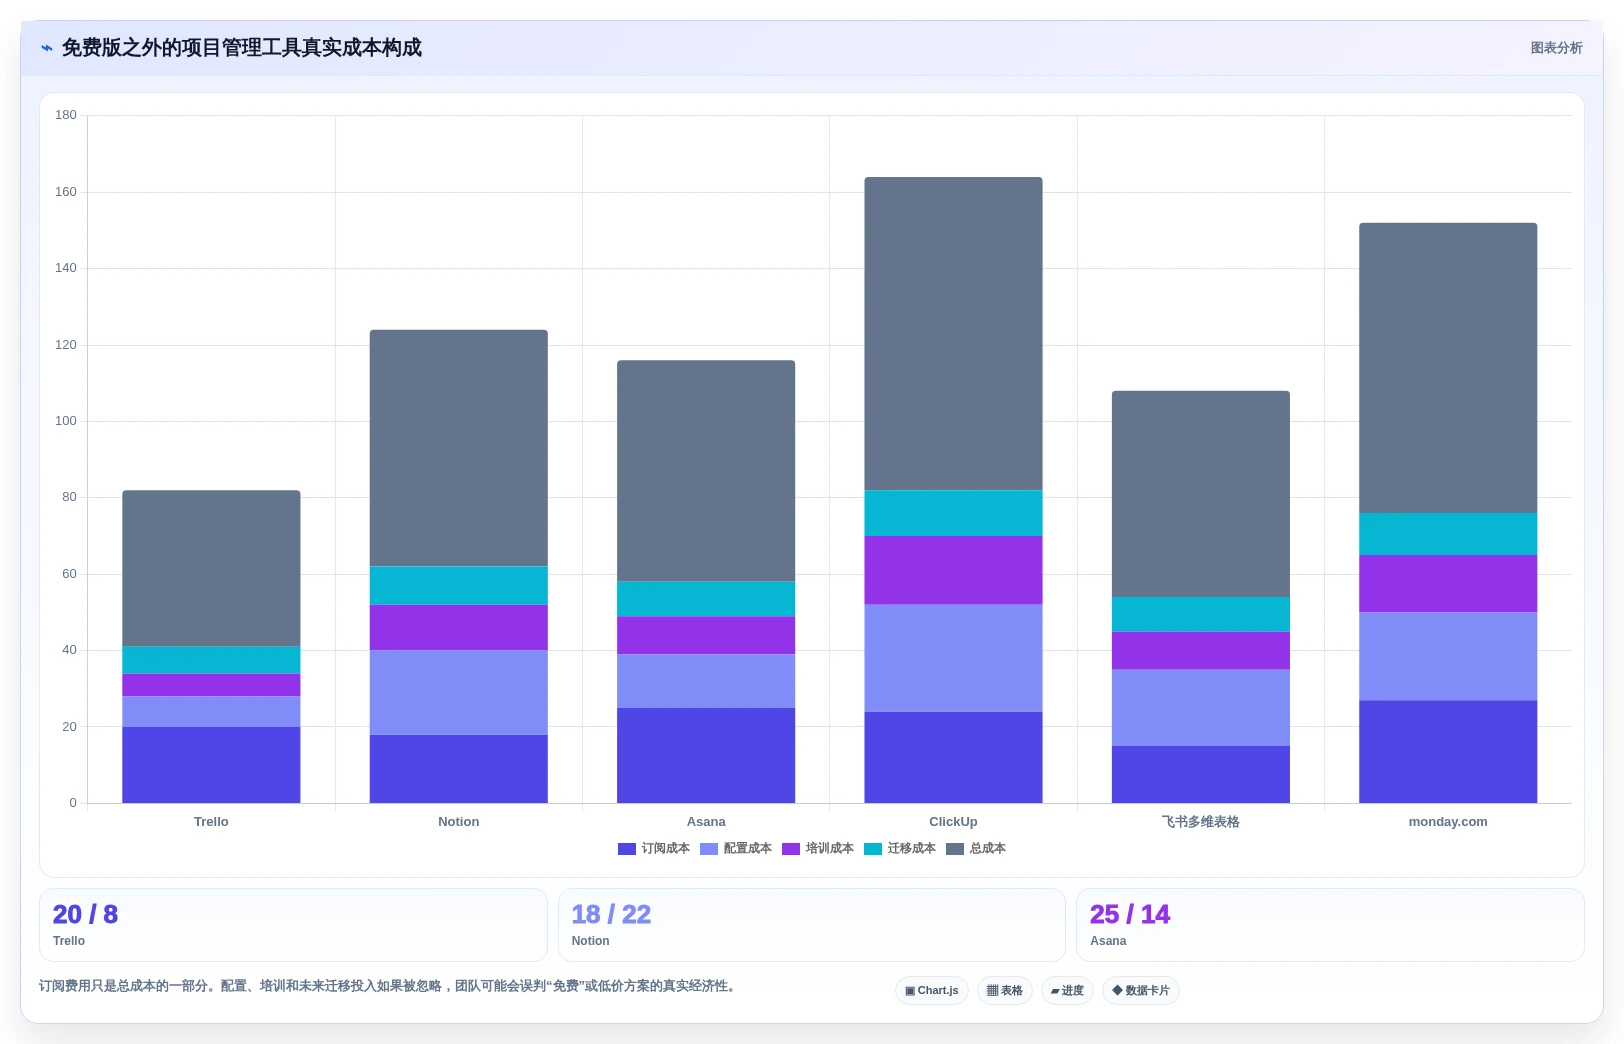Click the Chart.js chip in the footer
Screen dimensions: 1624x1044
[x=931, y=991]
